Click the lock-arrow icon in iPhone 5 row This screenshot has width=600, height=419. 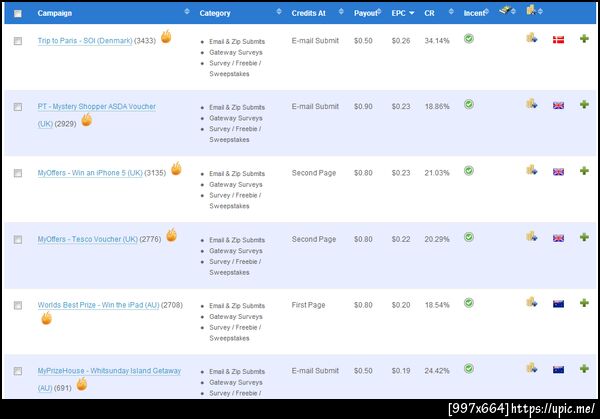(532, 170)
